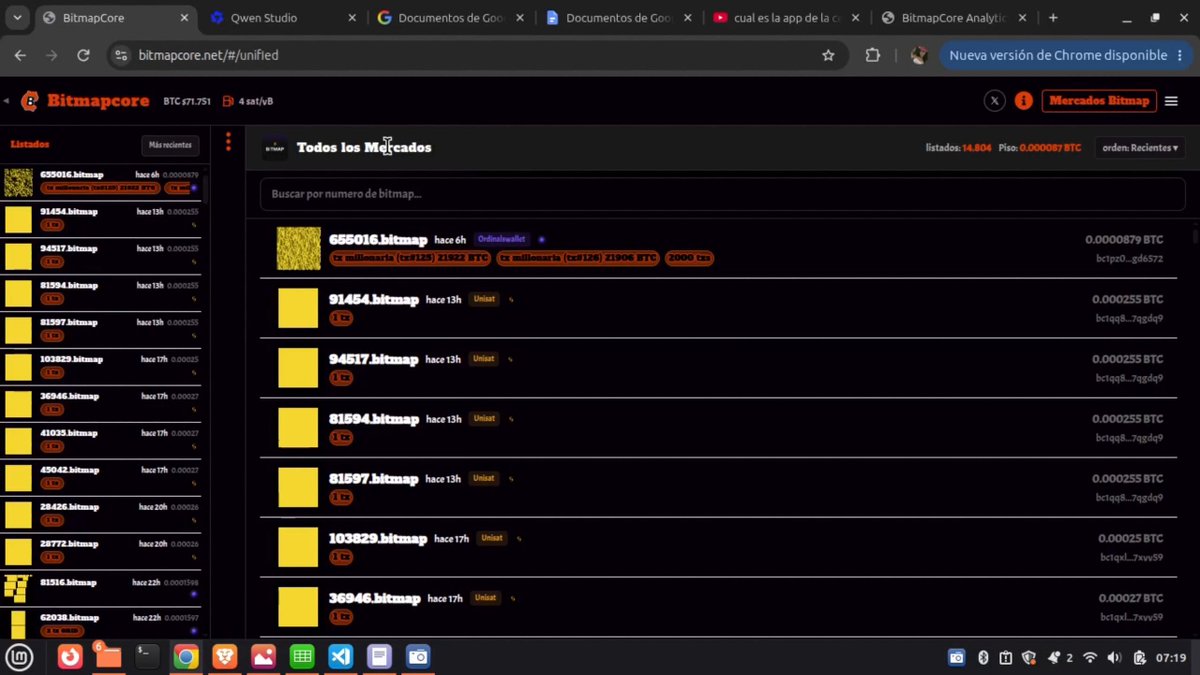This screenshot has height=675, width=1200.
Task: Expand the 'orden: Recientes' dropdown
Action: click(1139, 148)
